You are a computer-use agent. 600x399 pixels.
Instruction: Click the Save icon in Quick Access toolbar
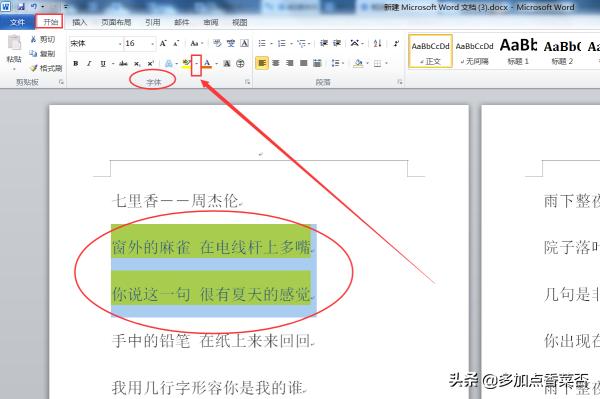[x=21, y=7]
